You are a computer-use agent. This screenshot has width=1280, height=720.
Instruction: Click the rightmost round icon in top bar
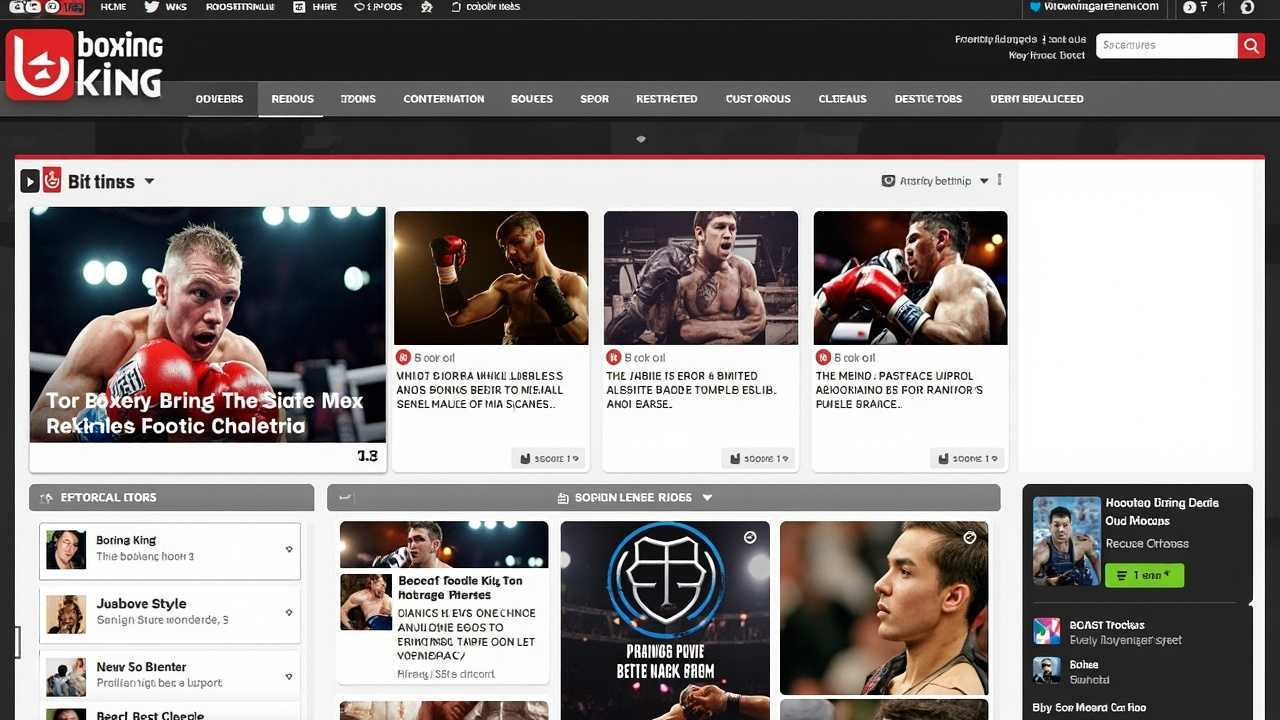click(1247, 6)
